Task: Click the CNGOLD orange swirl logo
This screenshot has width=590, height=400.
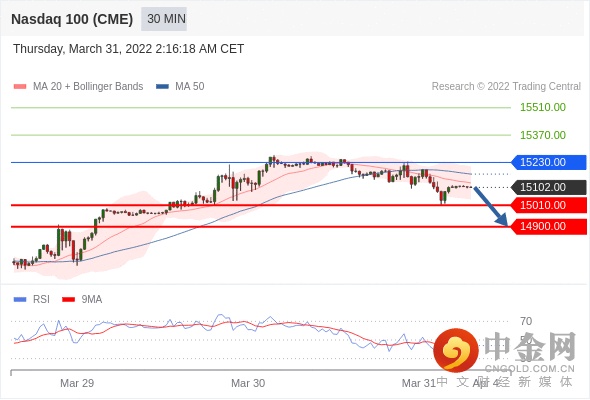Action: click(x=456, y=350)
